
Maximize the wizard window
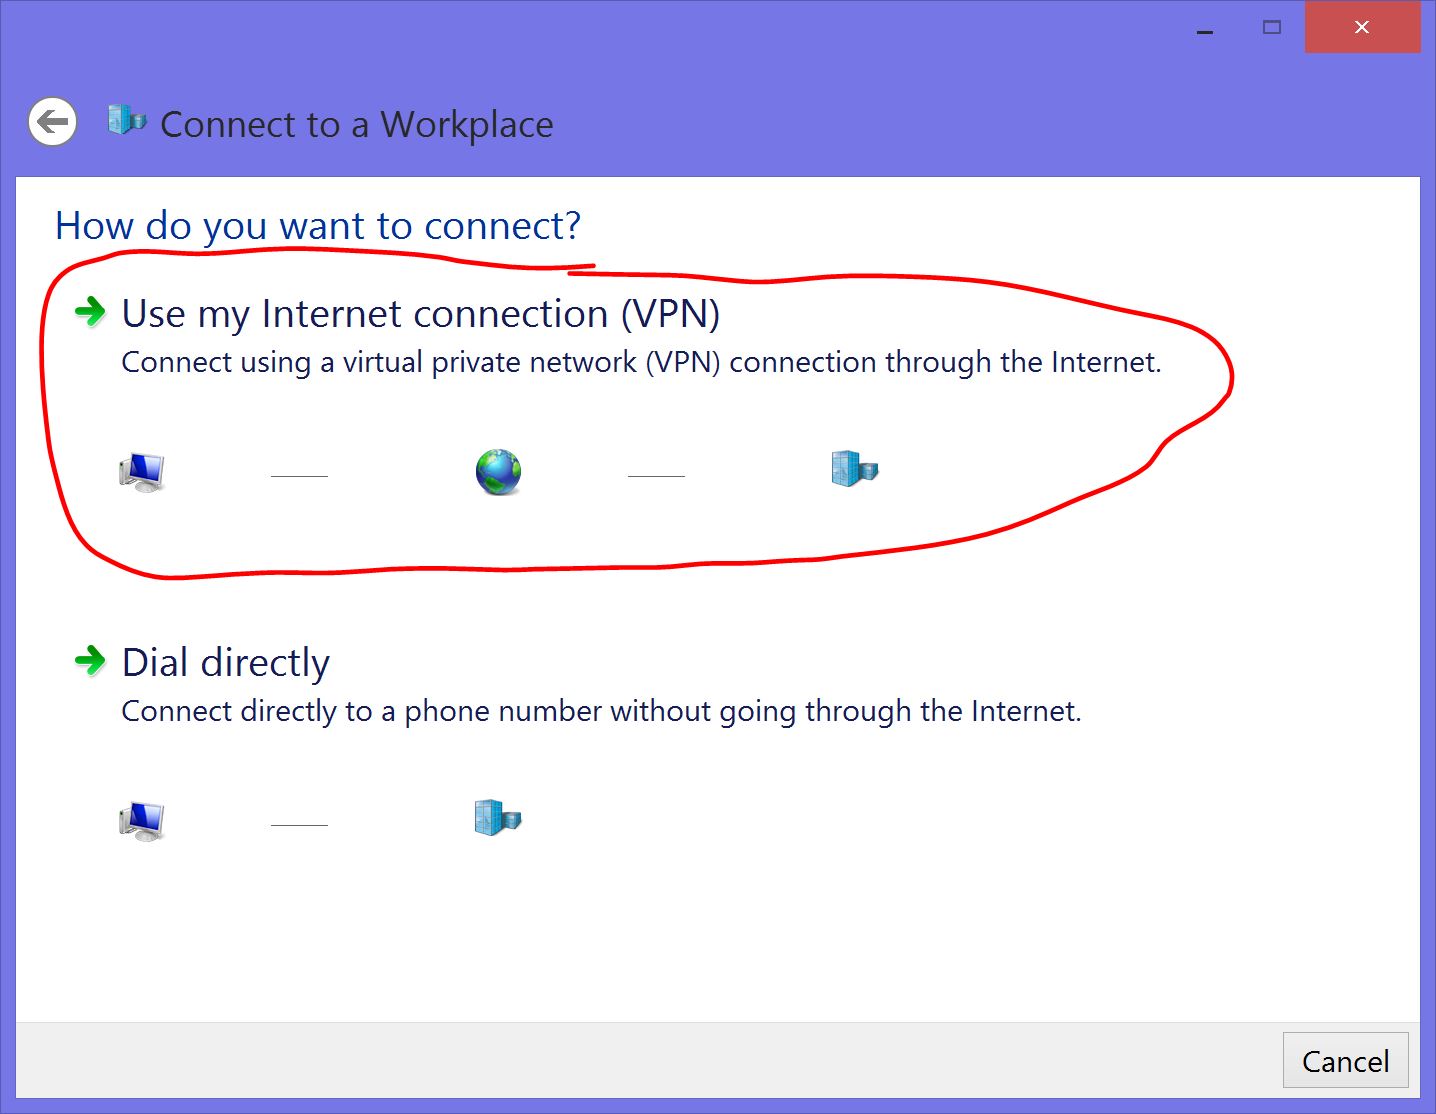click(1271, 28)
